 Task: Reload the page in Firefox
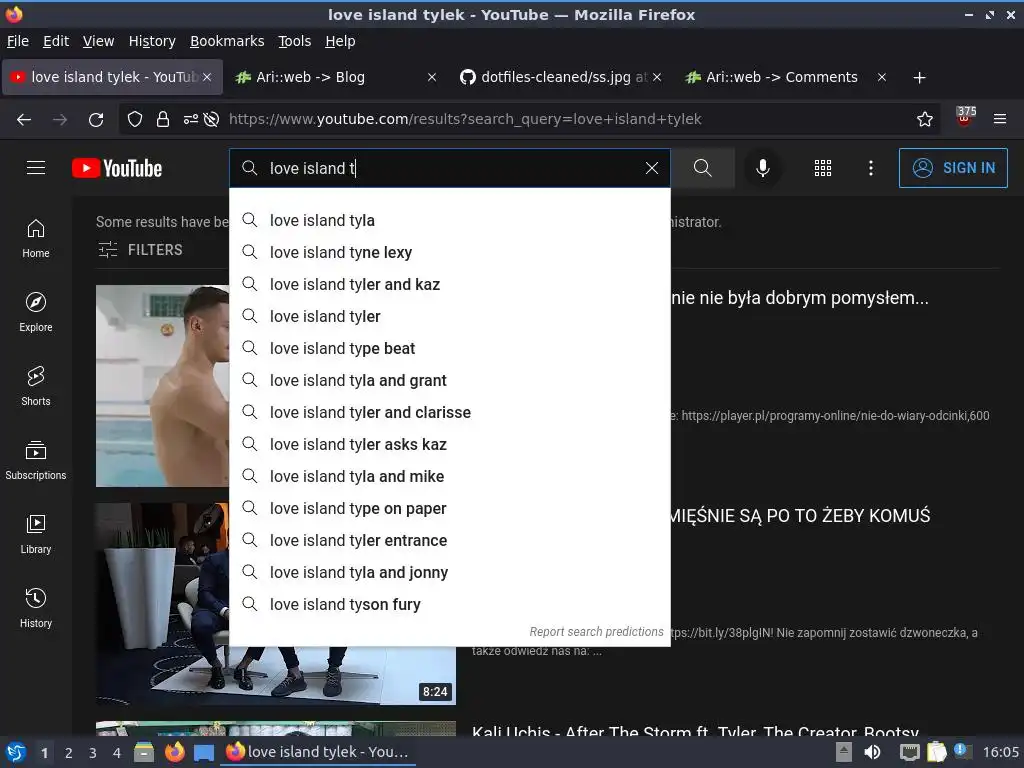coord(96,120)
